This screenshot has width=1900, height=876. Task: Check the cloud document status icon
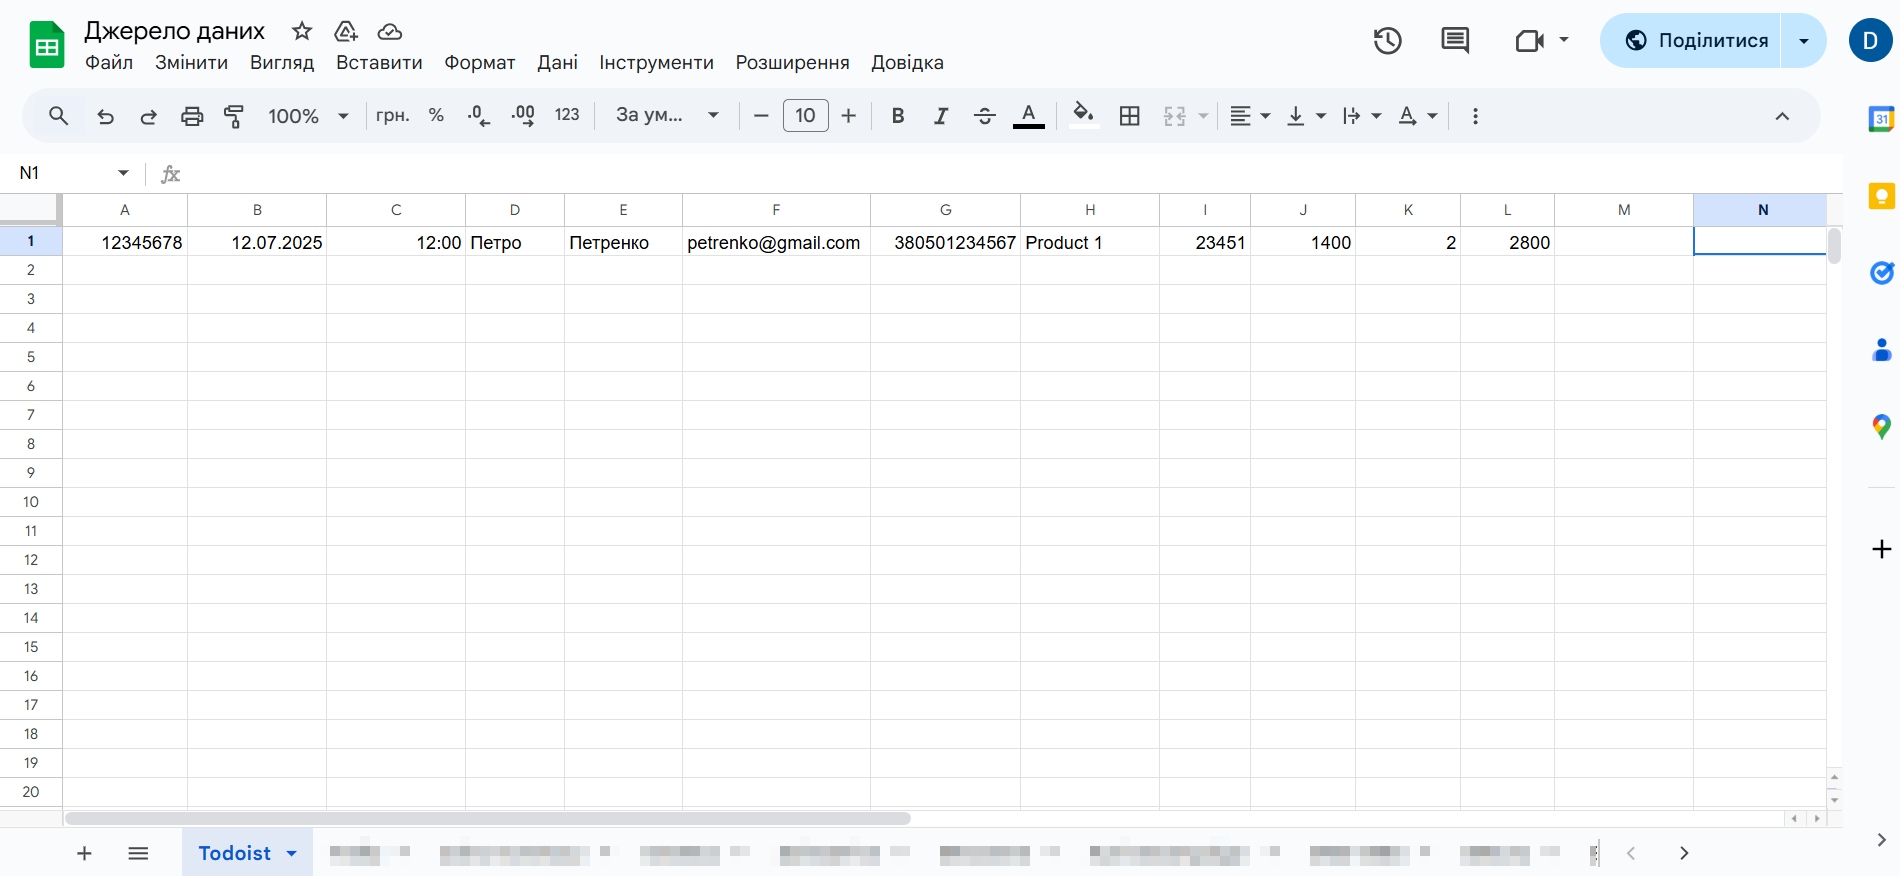[x=390, y=31]
